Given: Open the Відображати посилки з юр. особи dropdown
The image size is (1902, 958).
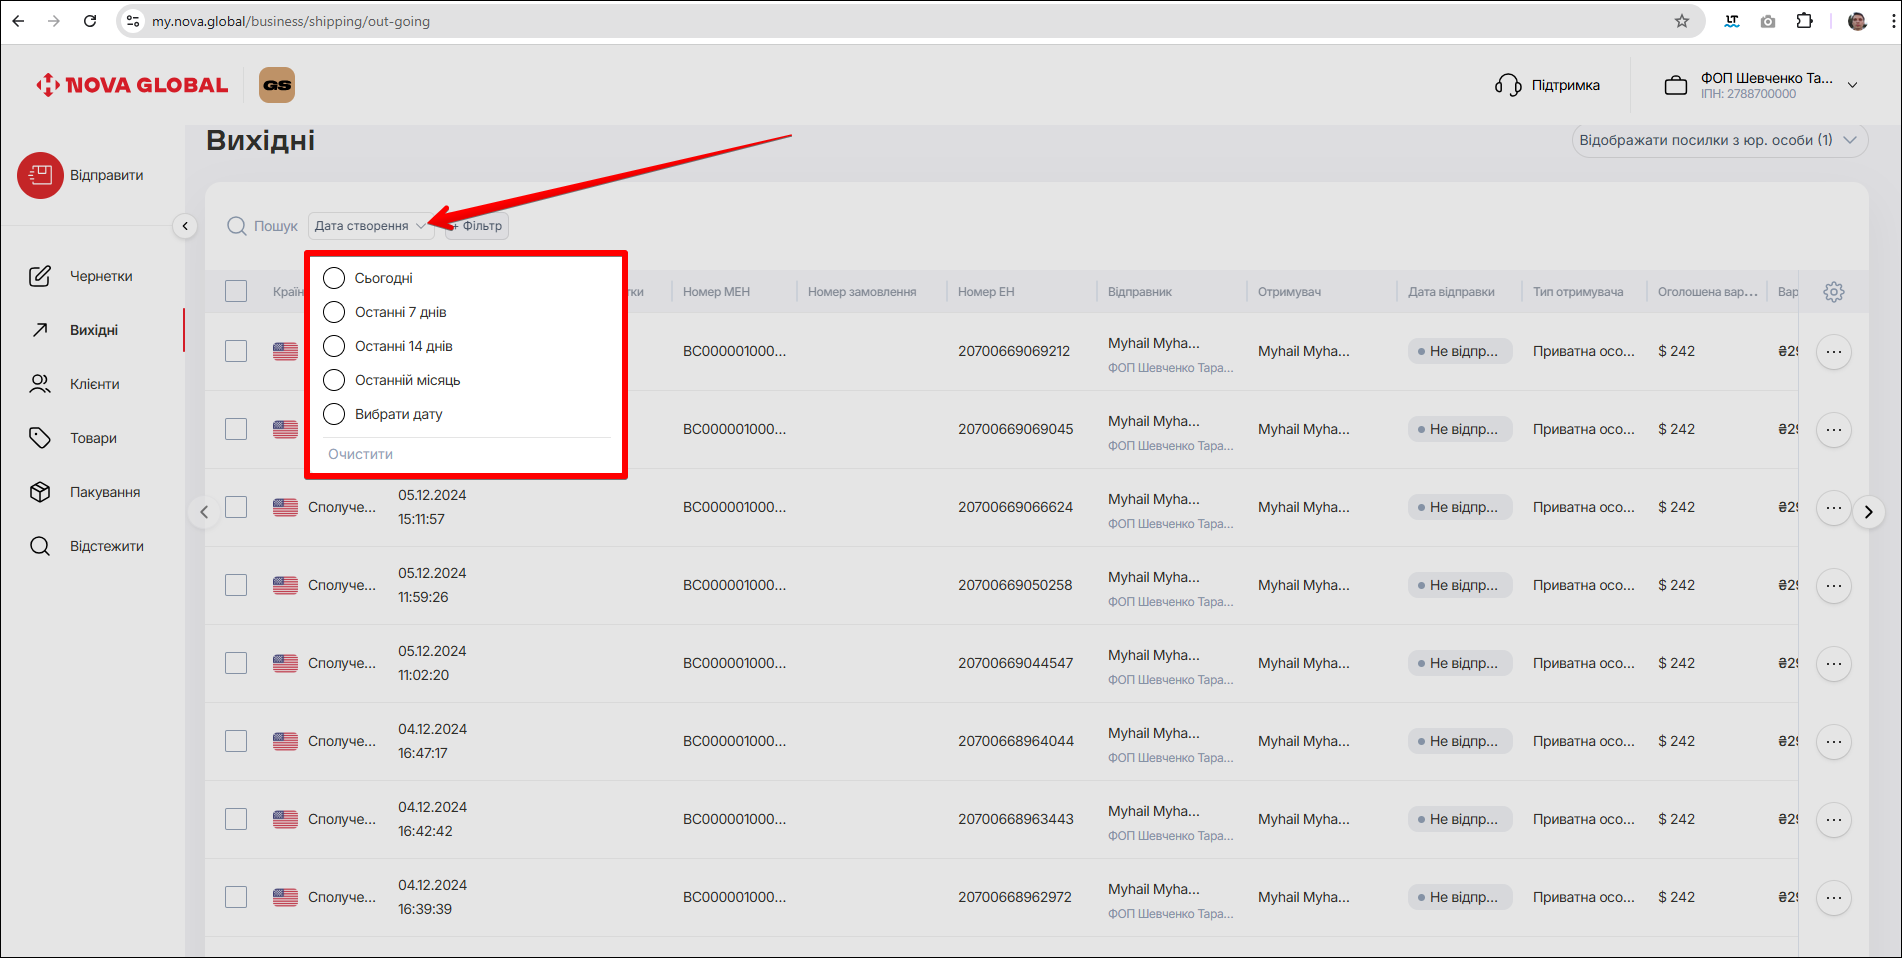Looking at the screenshot, I should point(1718,140).
